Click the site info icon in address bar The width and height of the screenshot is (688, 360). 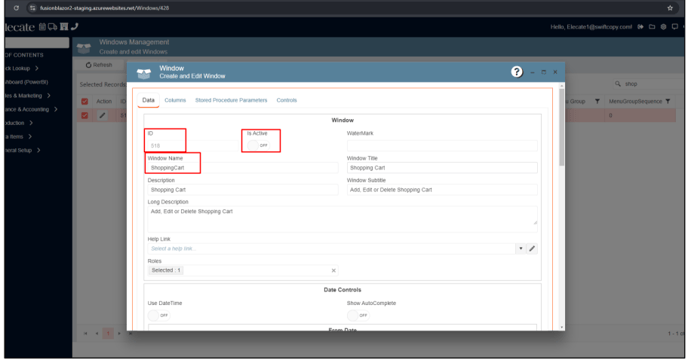(x=32, y=8)
